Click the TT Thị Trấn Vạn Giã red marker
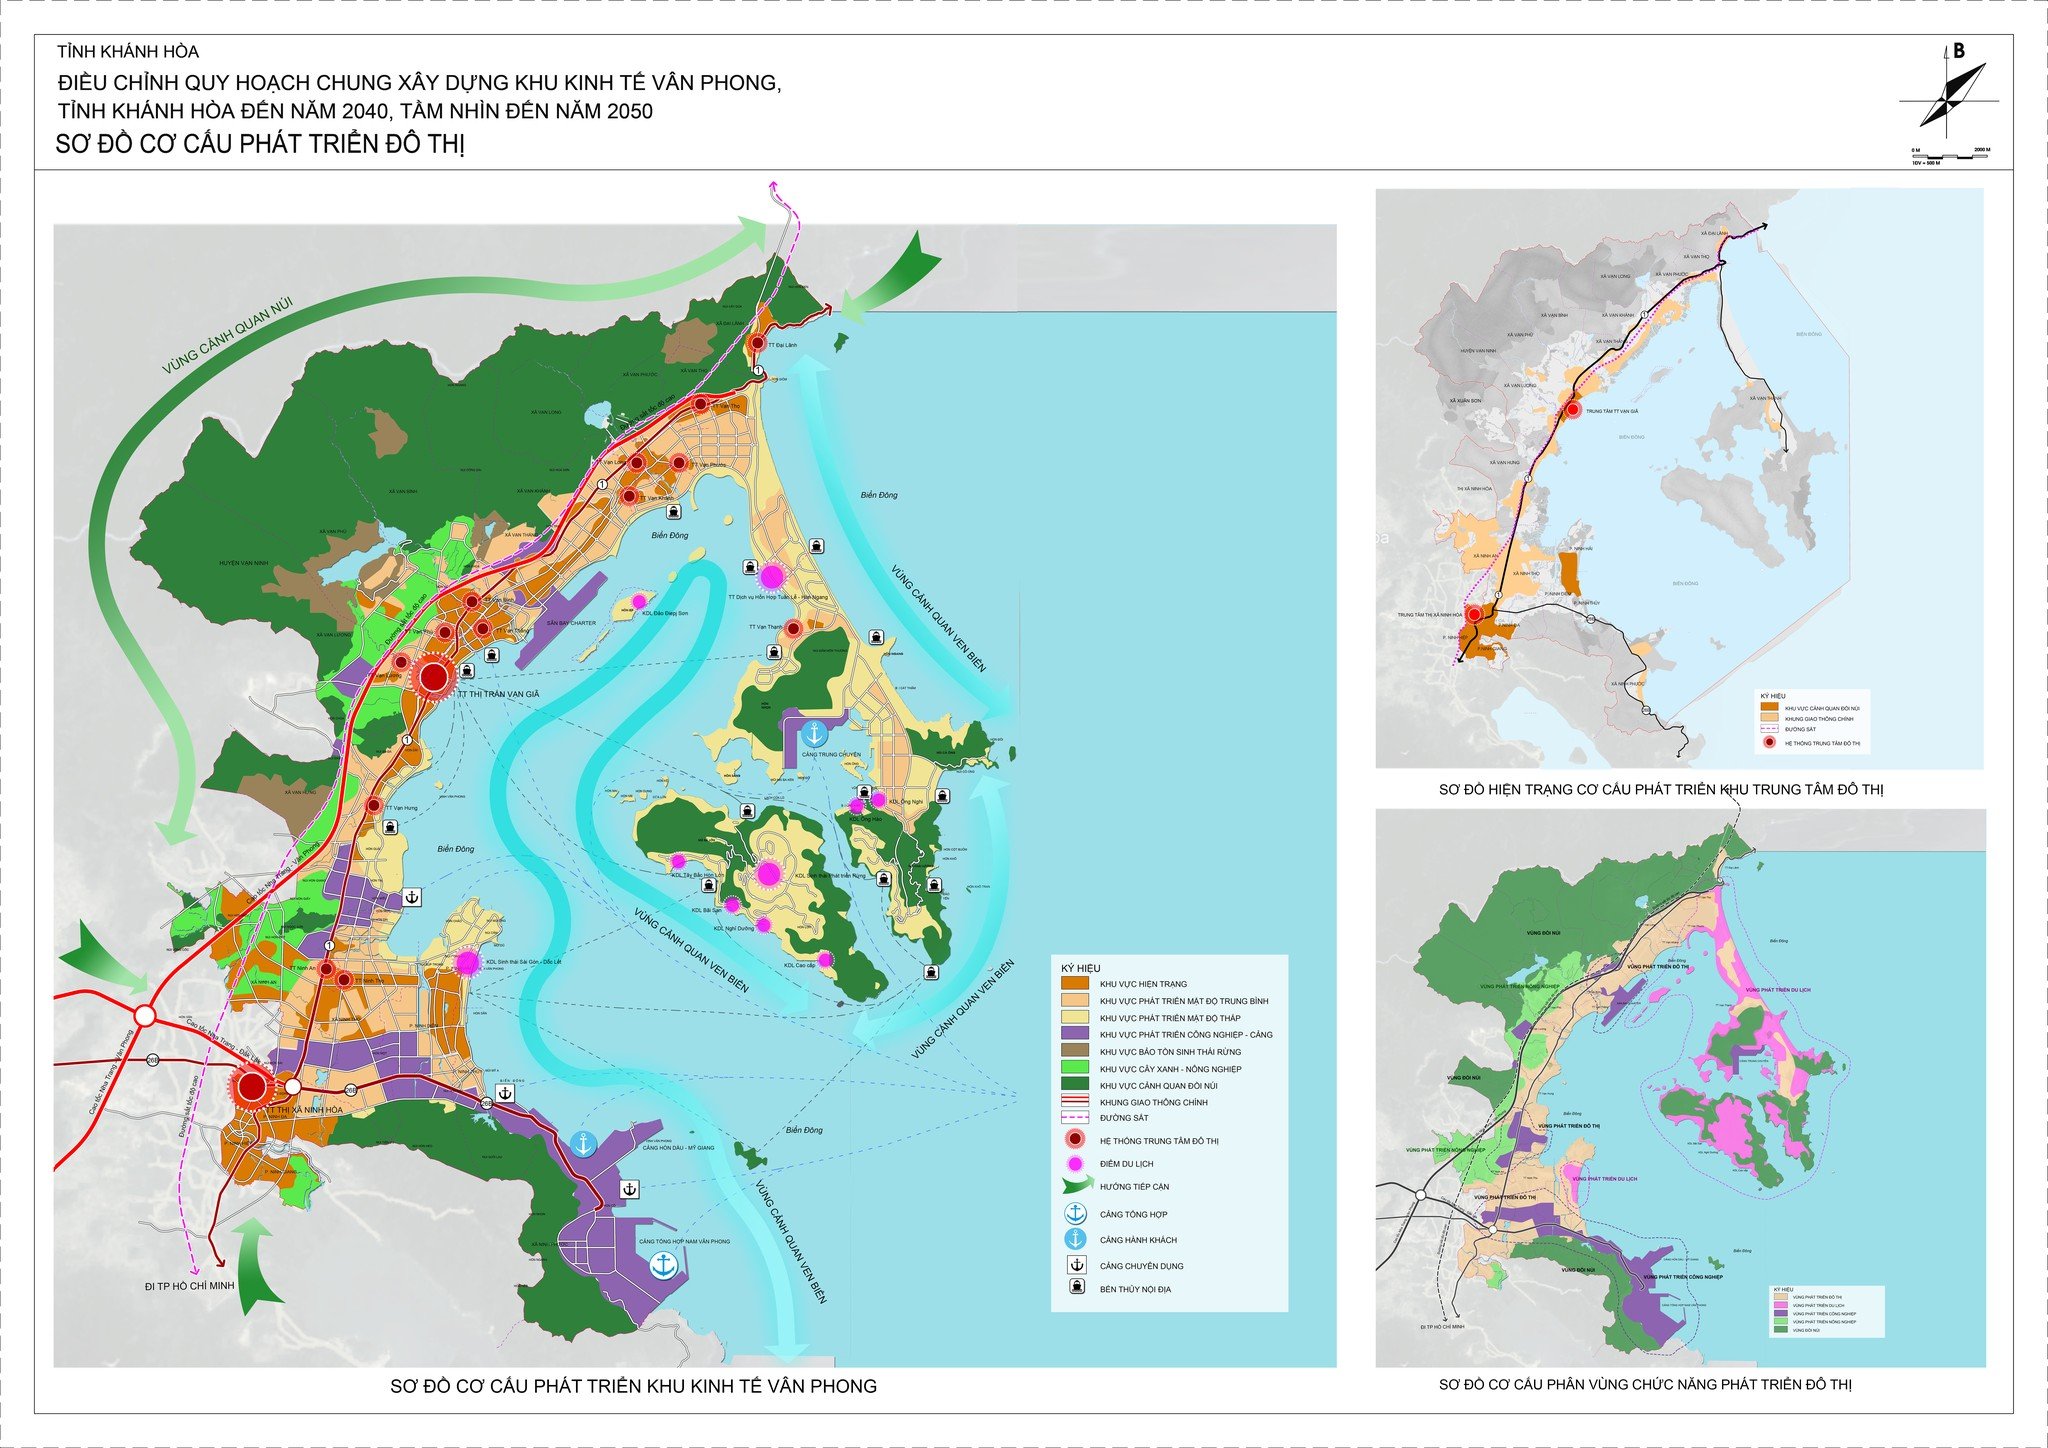 point(434,677)
